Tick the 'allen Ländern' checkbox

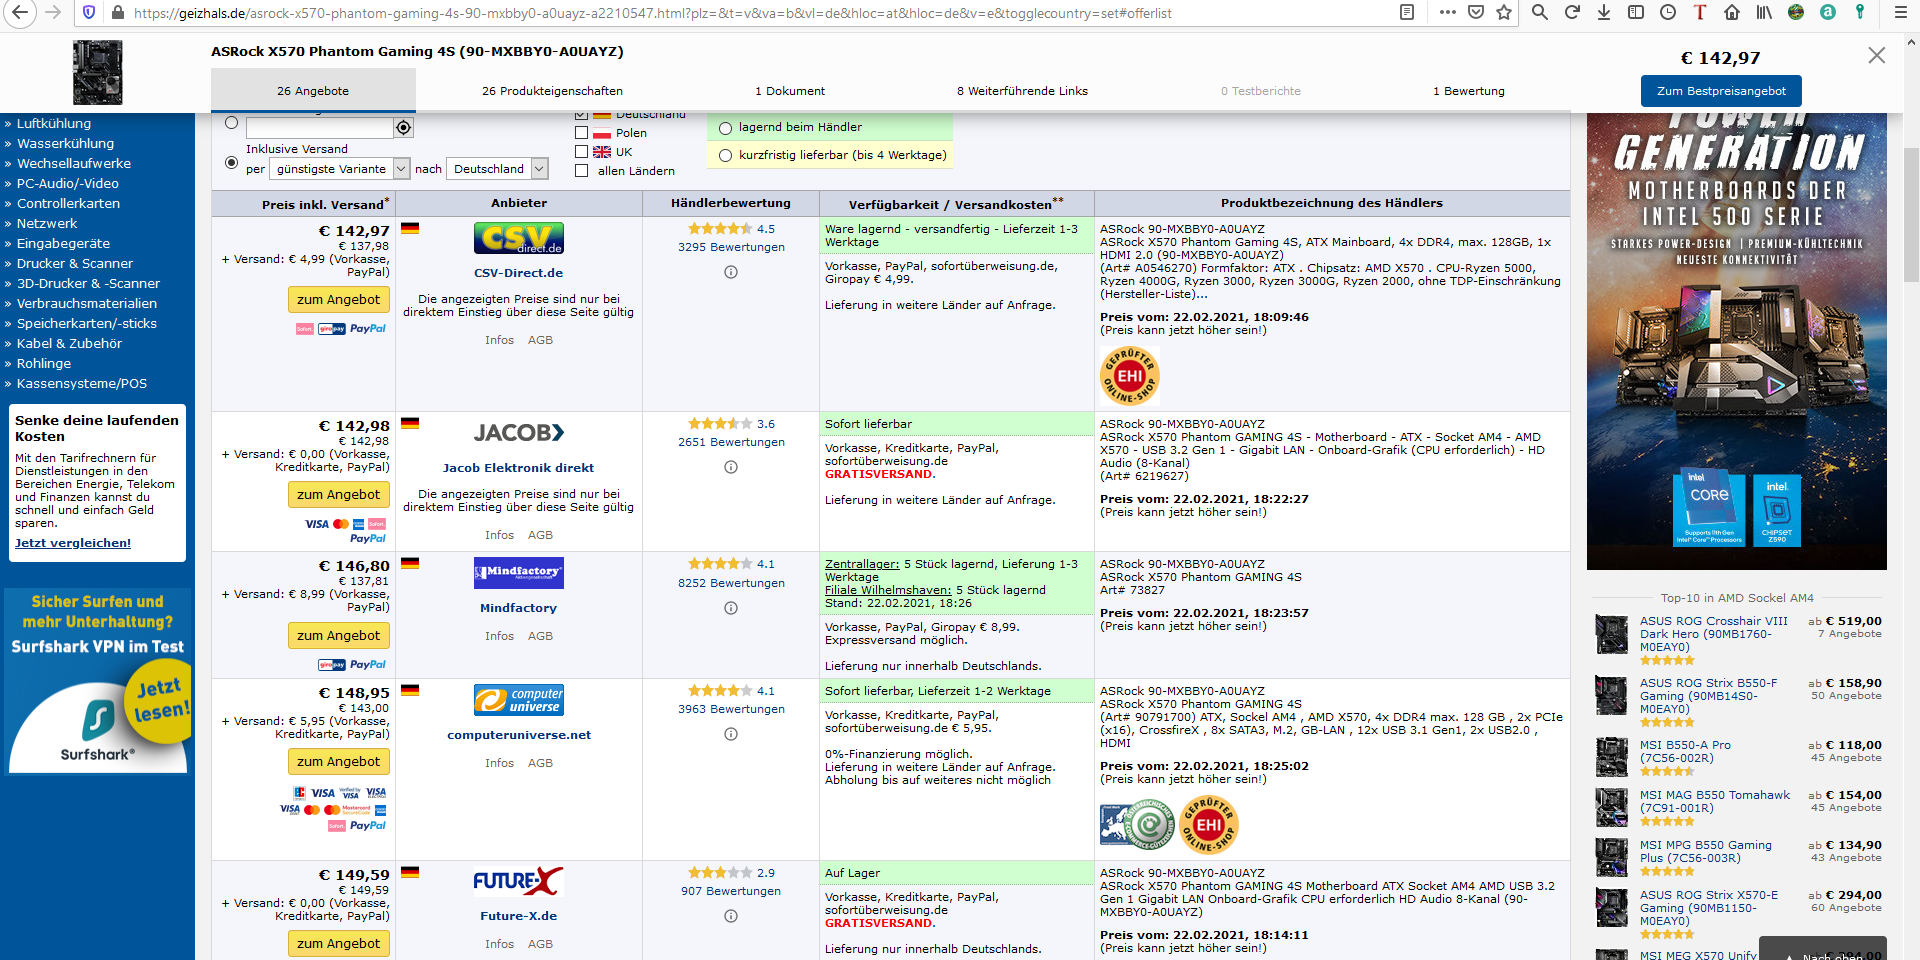(x=581, y=171)
